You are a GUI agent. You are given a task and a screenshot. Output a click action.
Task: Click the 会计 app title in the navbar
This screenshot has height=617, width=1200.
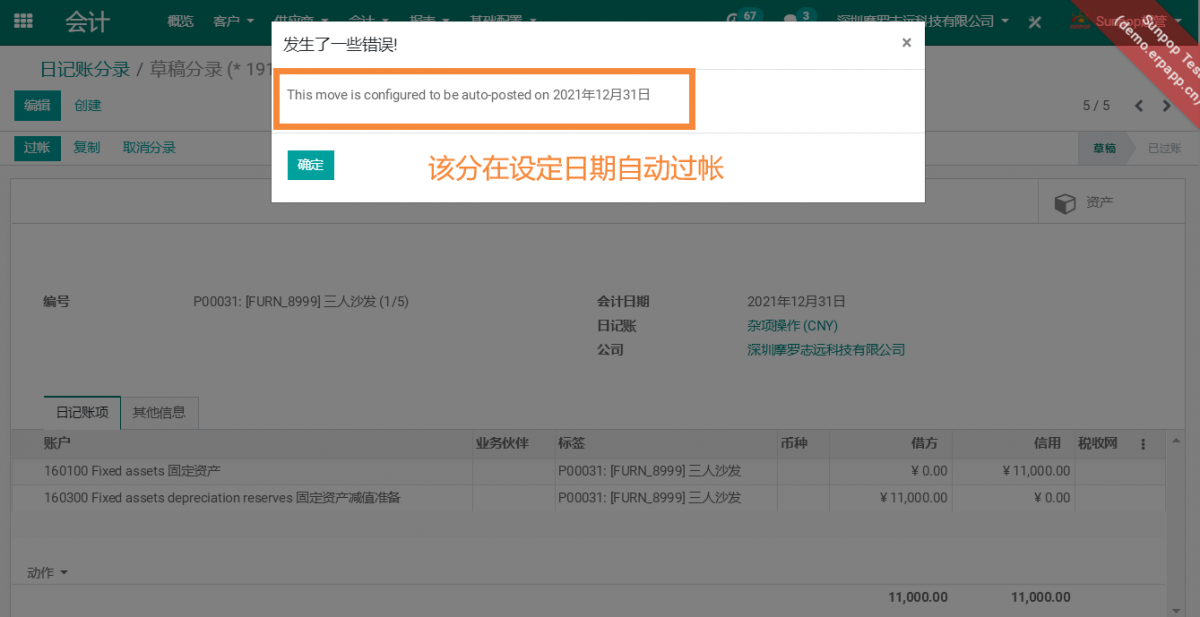(x=88, y=21)
